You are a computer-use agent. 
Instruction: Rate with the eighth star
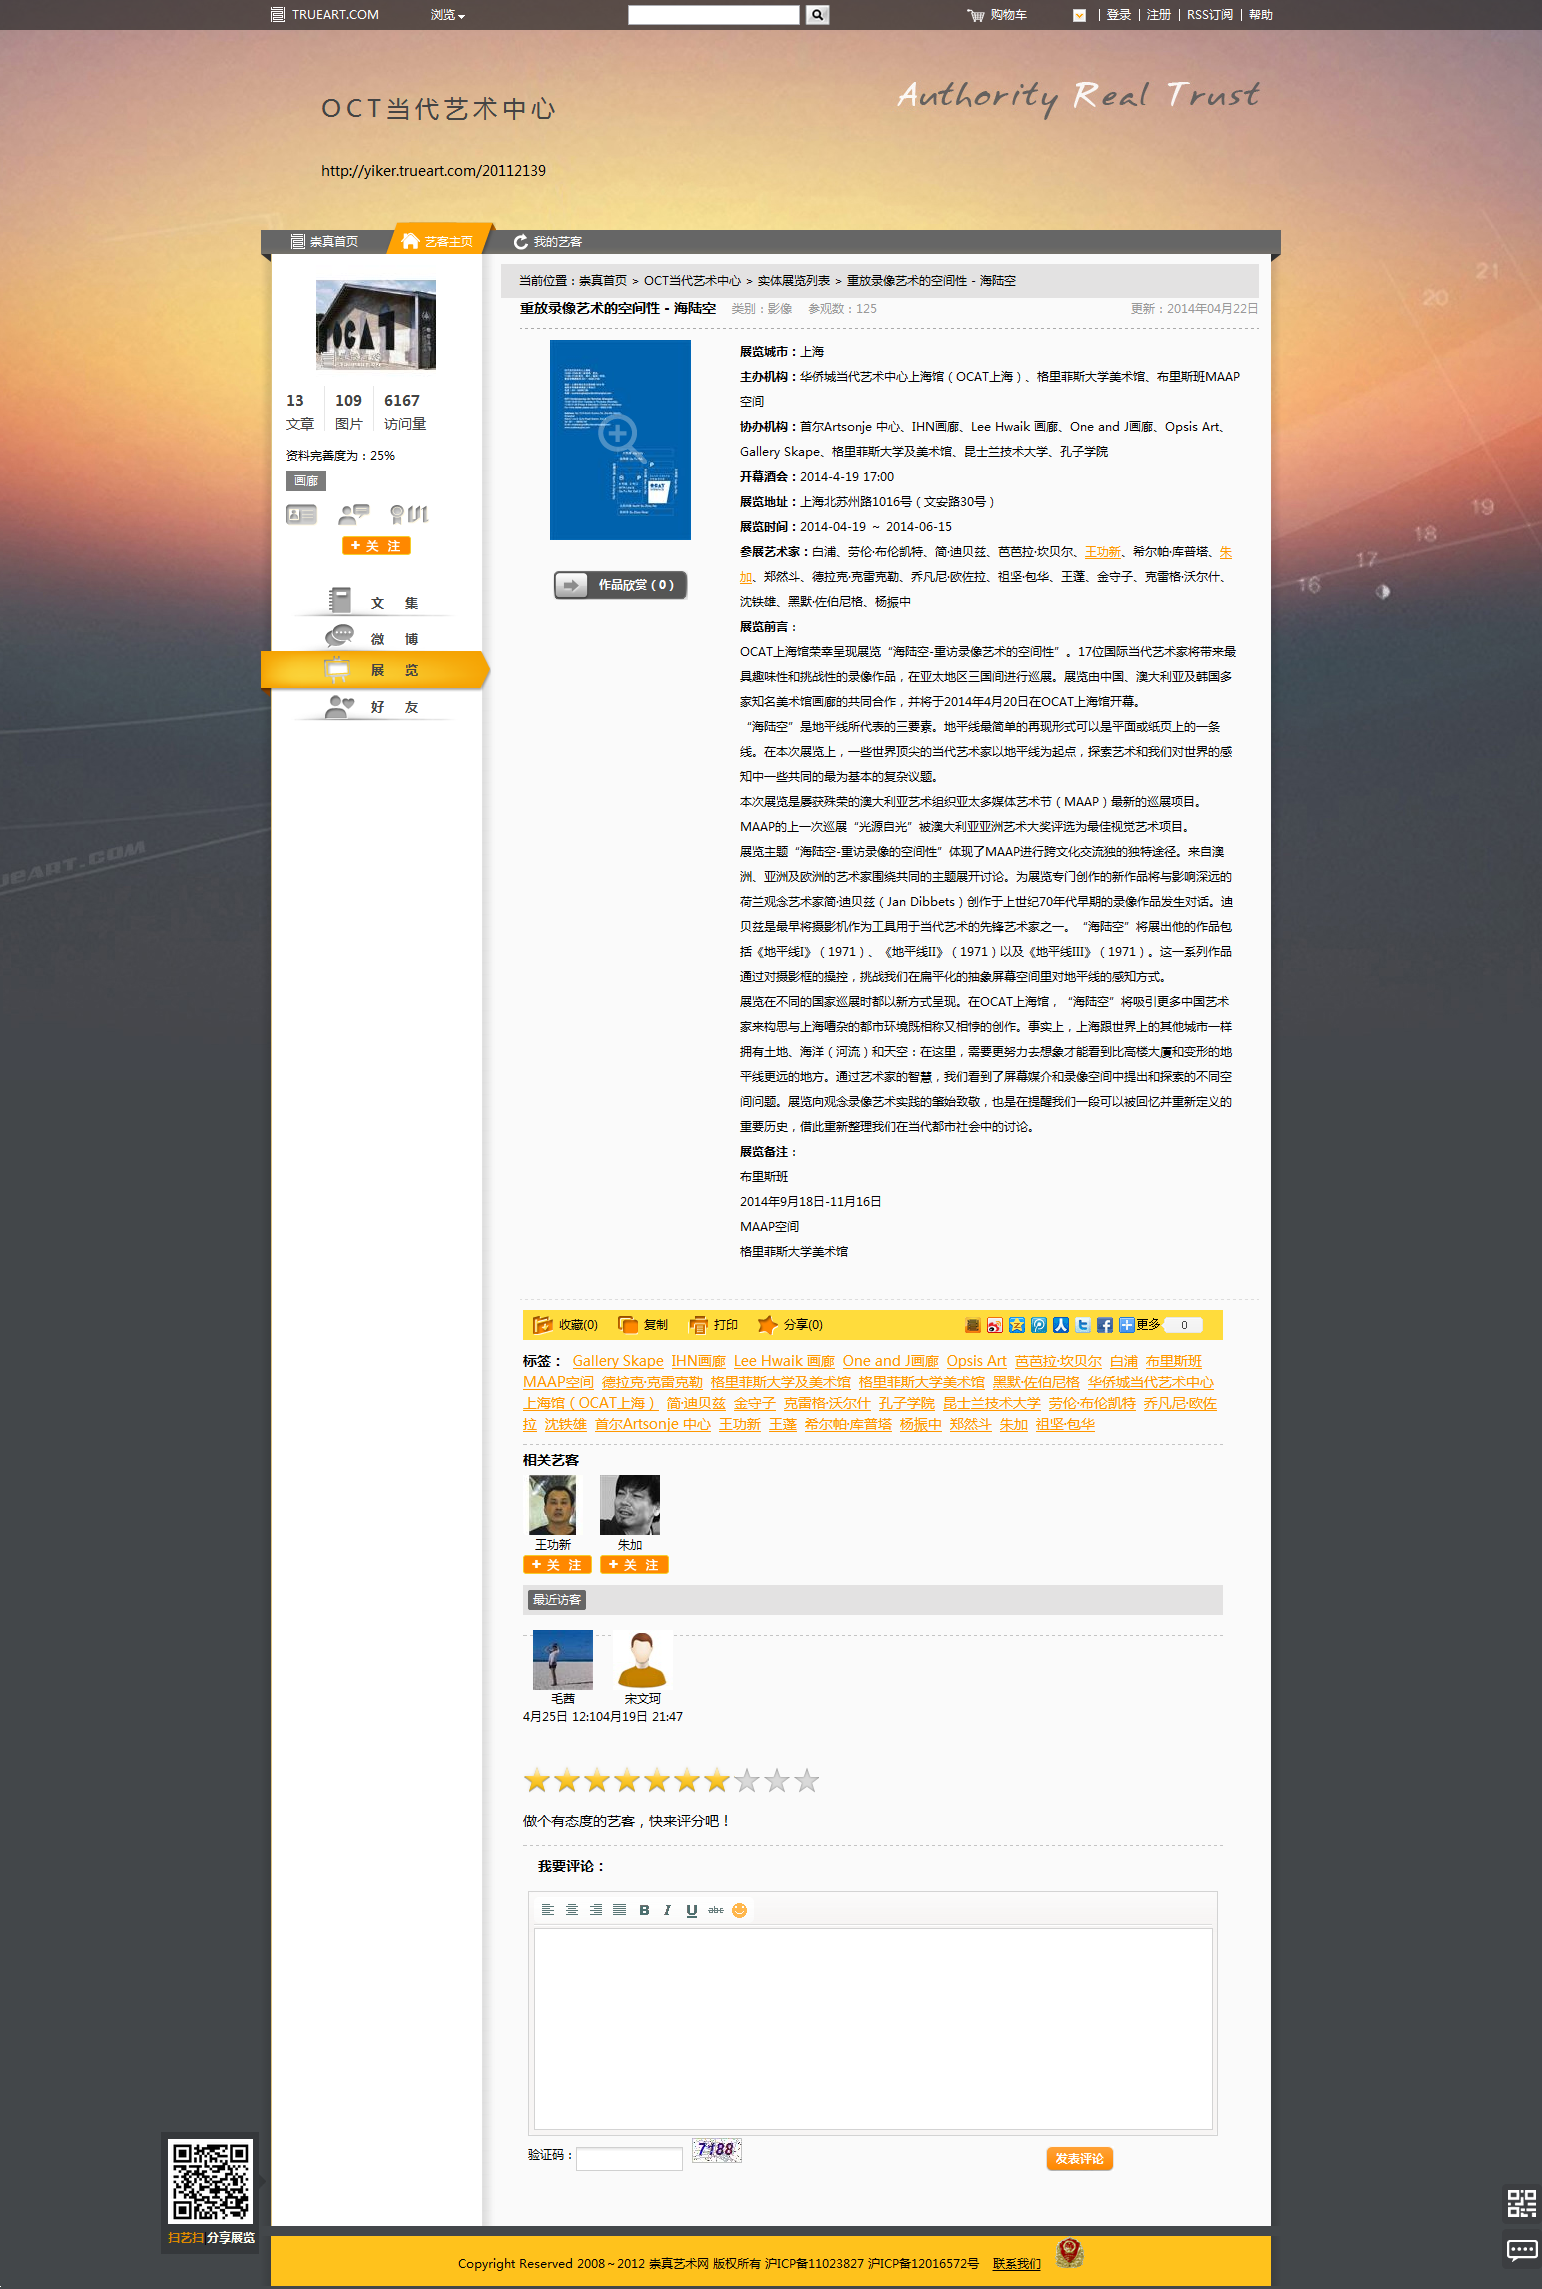(747, 1780)
